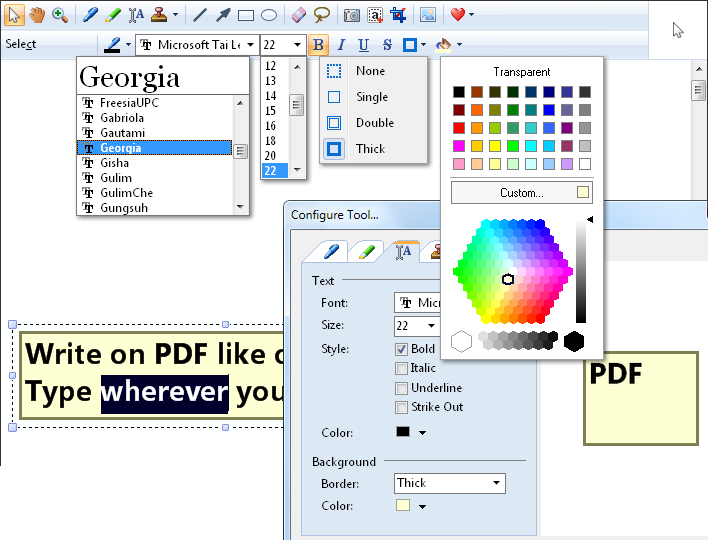Screen dimensions: 708x540
Task: Choose the Eraser tool
Action: click(299, 15)
